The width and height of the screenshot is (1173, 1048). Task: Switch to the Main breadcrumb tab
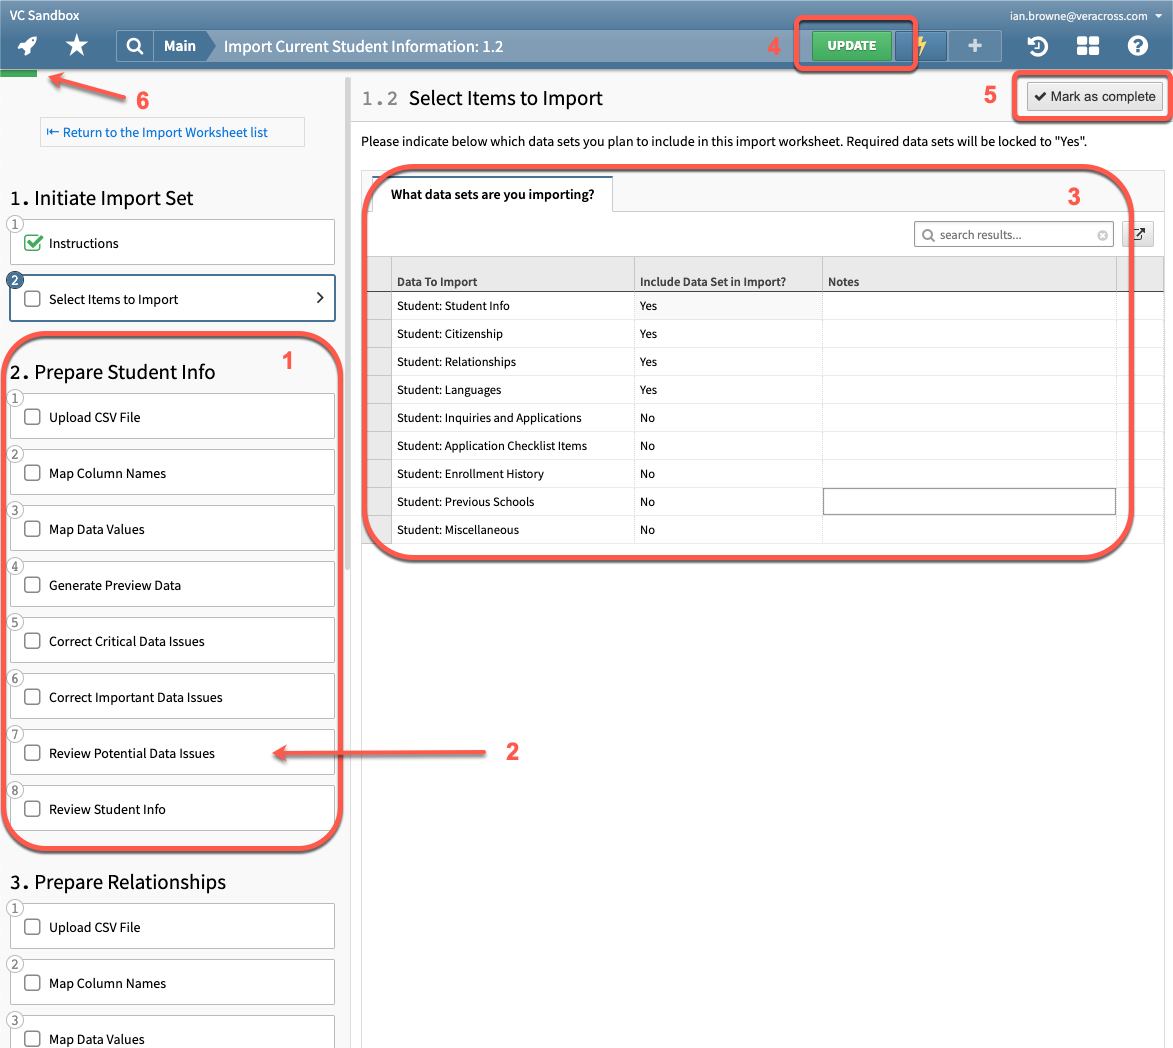180,45
